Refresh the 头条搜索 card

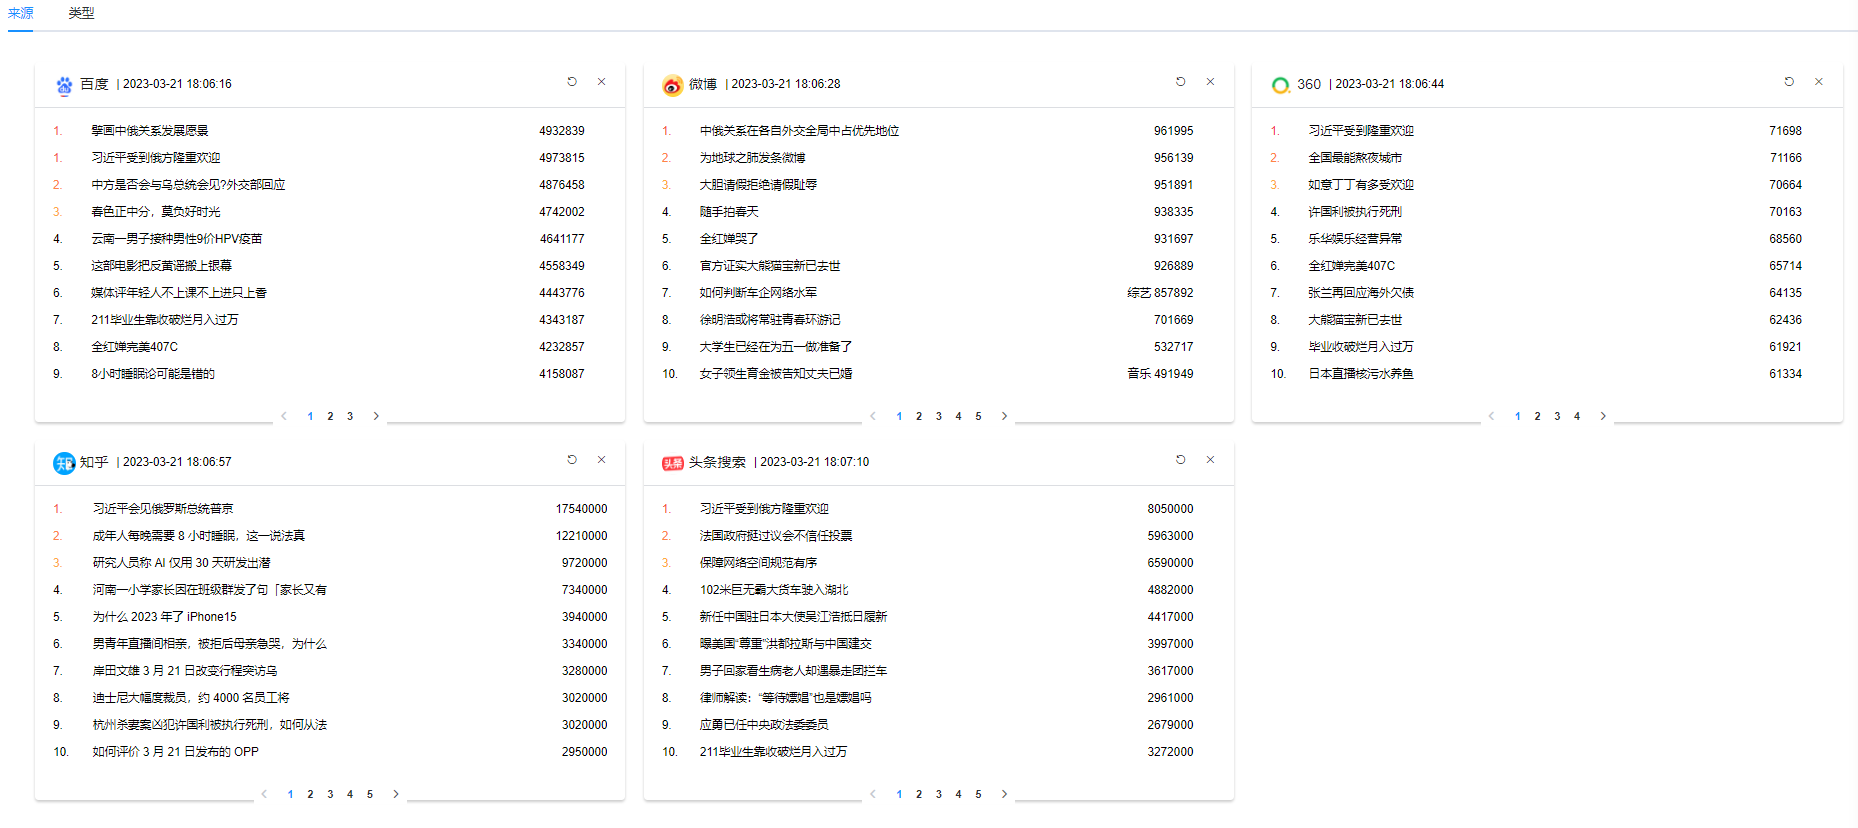tap(1180, 460)
